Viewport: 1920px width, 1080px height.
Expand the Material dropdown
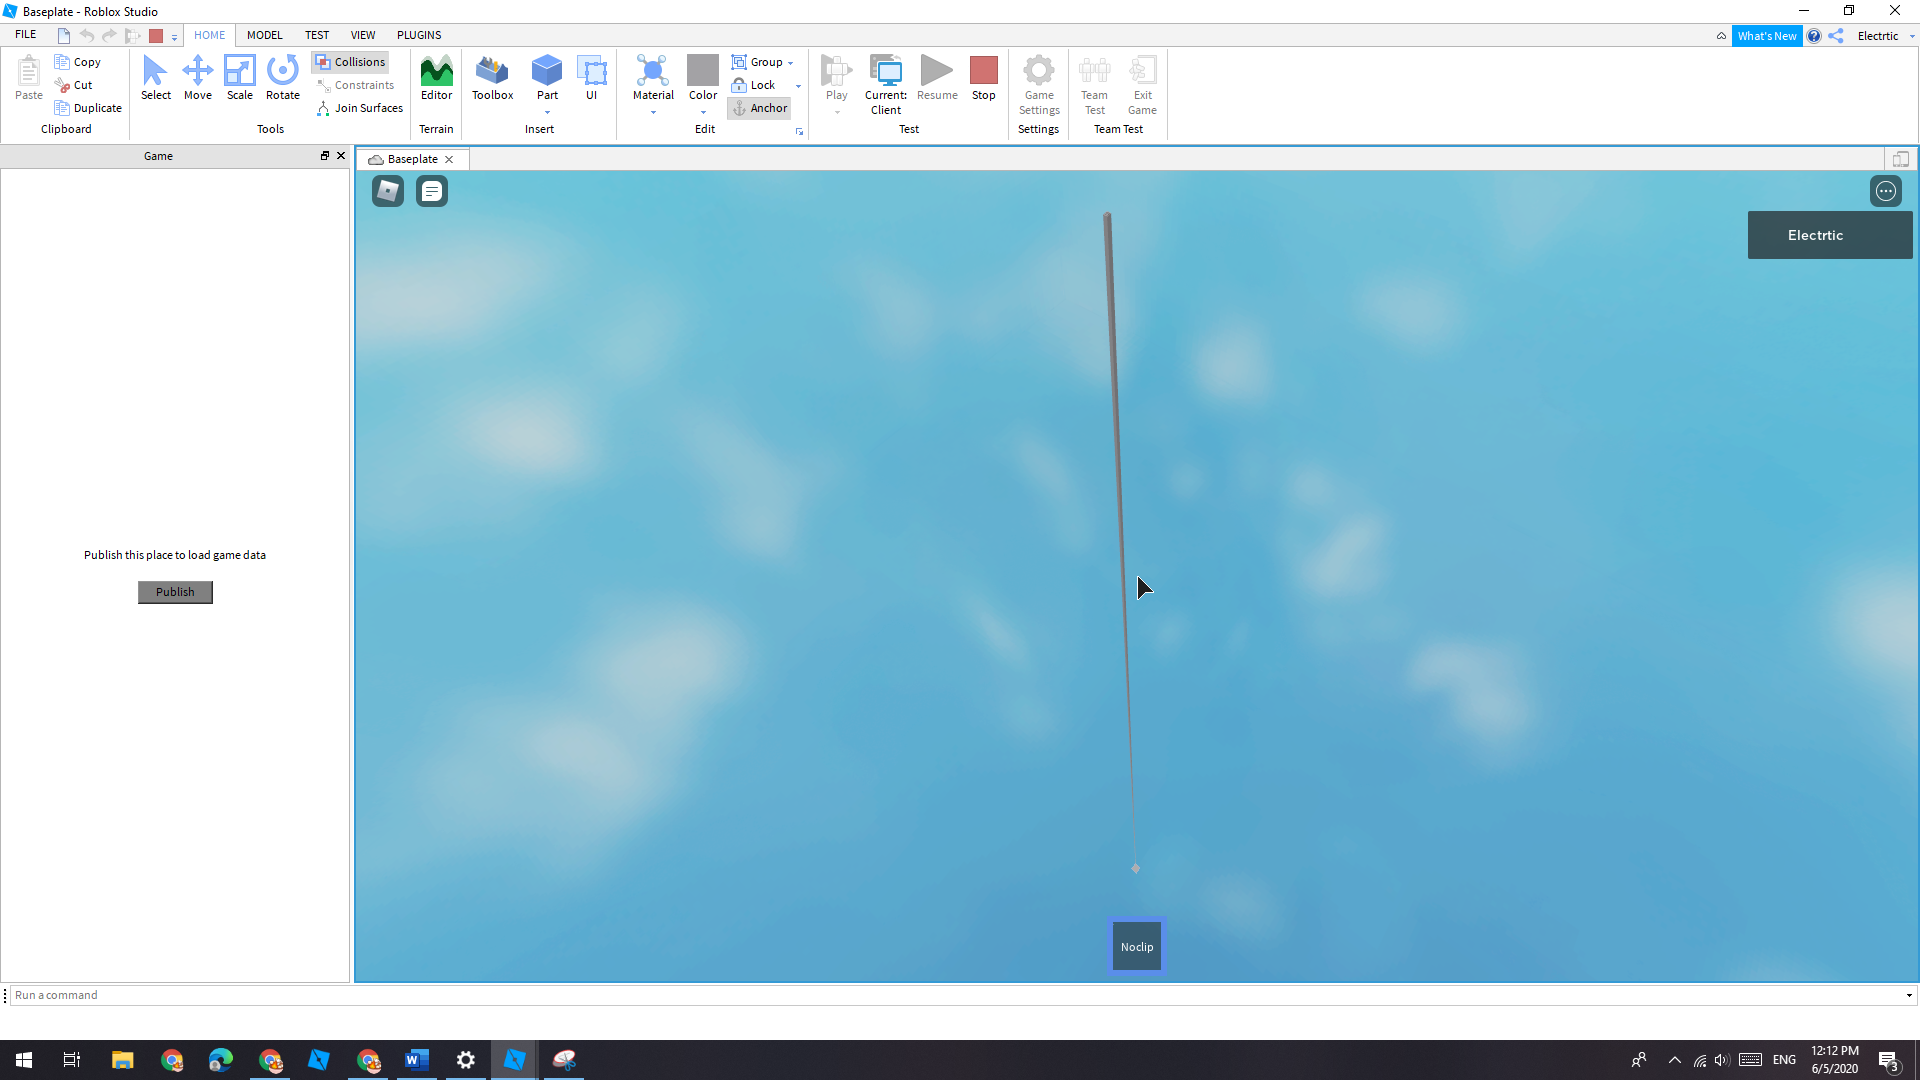tap(653, 112)
